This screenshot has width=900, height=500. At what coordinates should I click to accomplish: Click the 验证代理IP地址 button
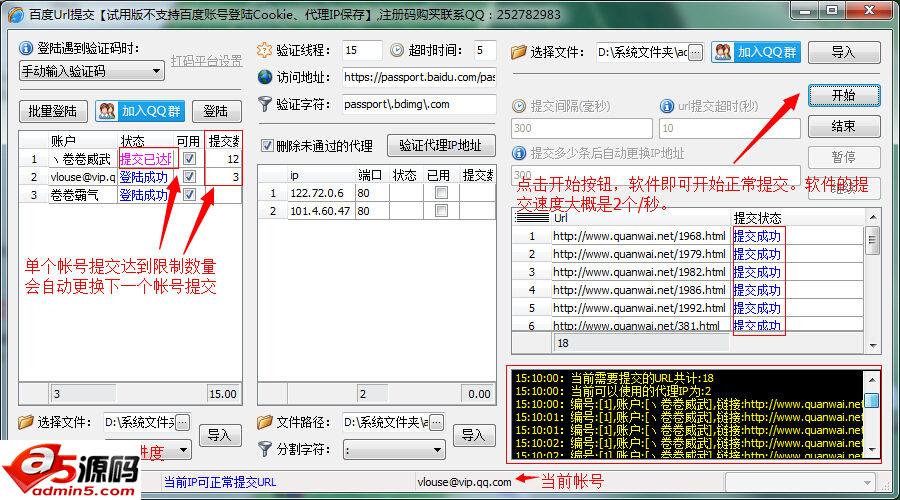point(441,145)
